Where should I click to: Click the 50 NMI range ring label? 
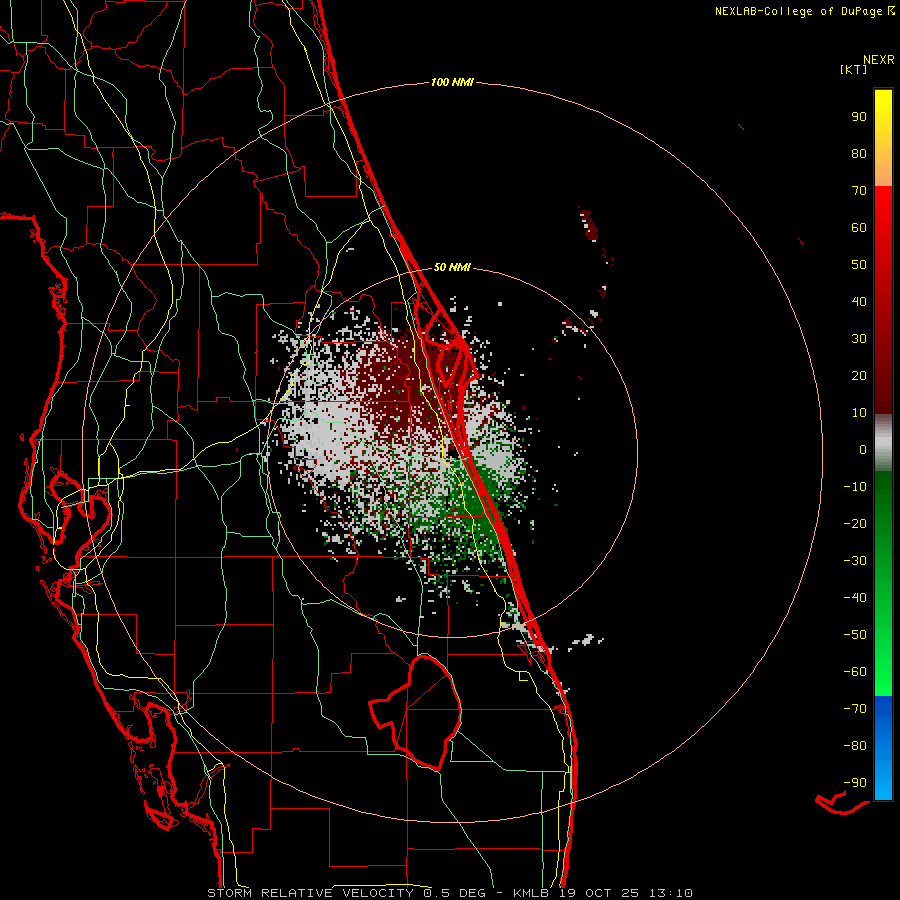click(x=452, y=267)
